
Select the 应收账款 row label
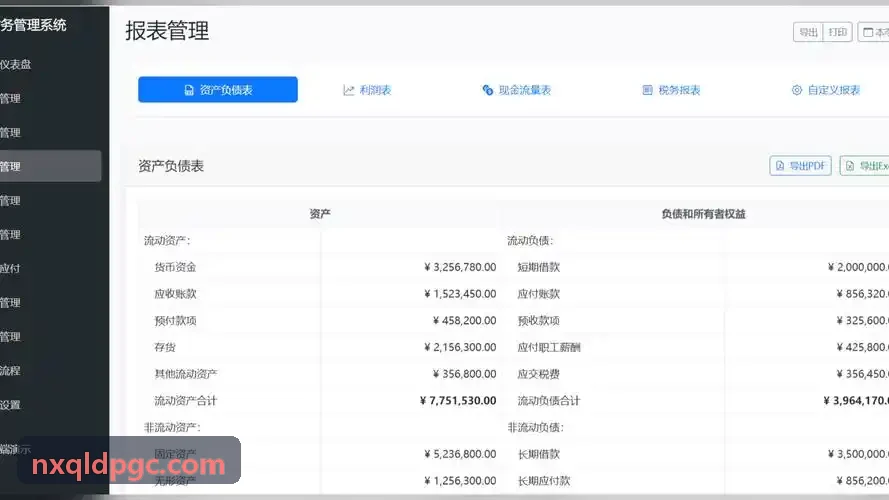click(x=175, y=294)
